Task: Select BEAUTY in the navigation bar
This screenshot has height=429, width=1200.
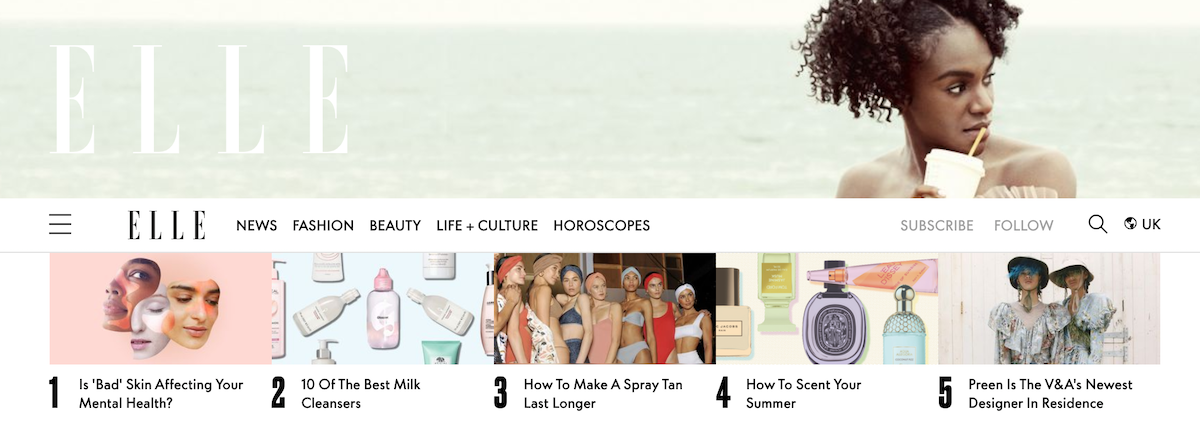Action: pyautogui.click(x=395, y=226)
